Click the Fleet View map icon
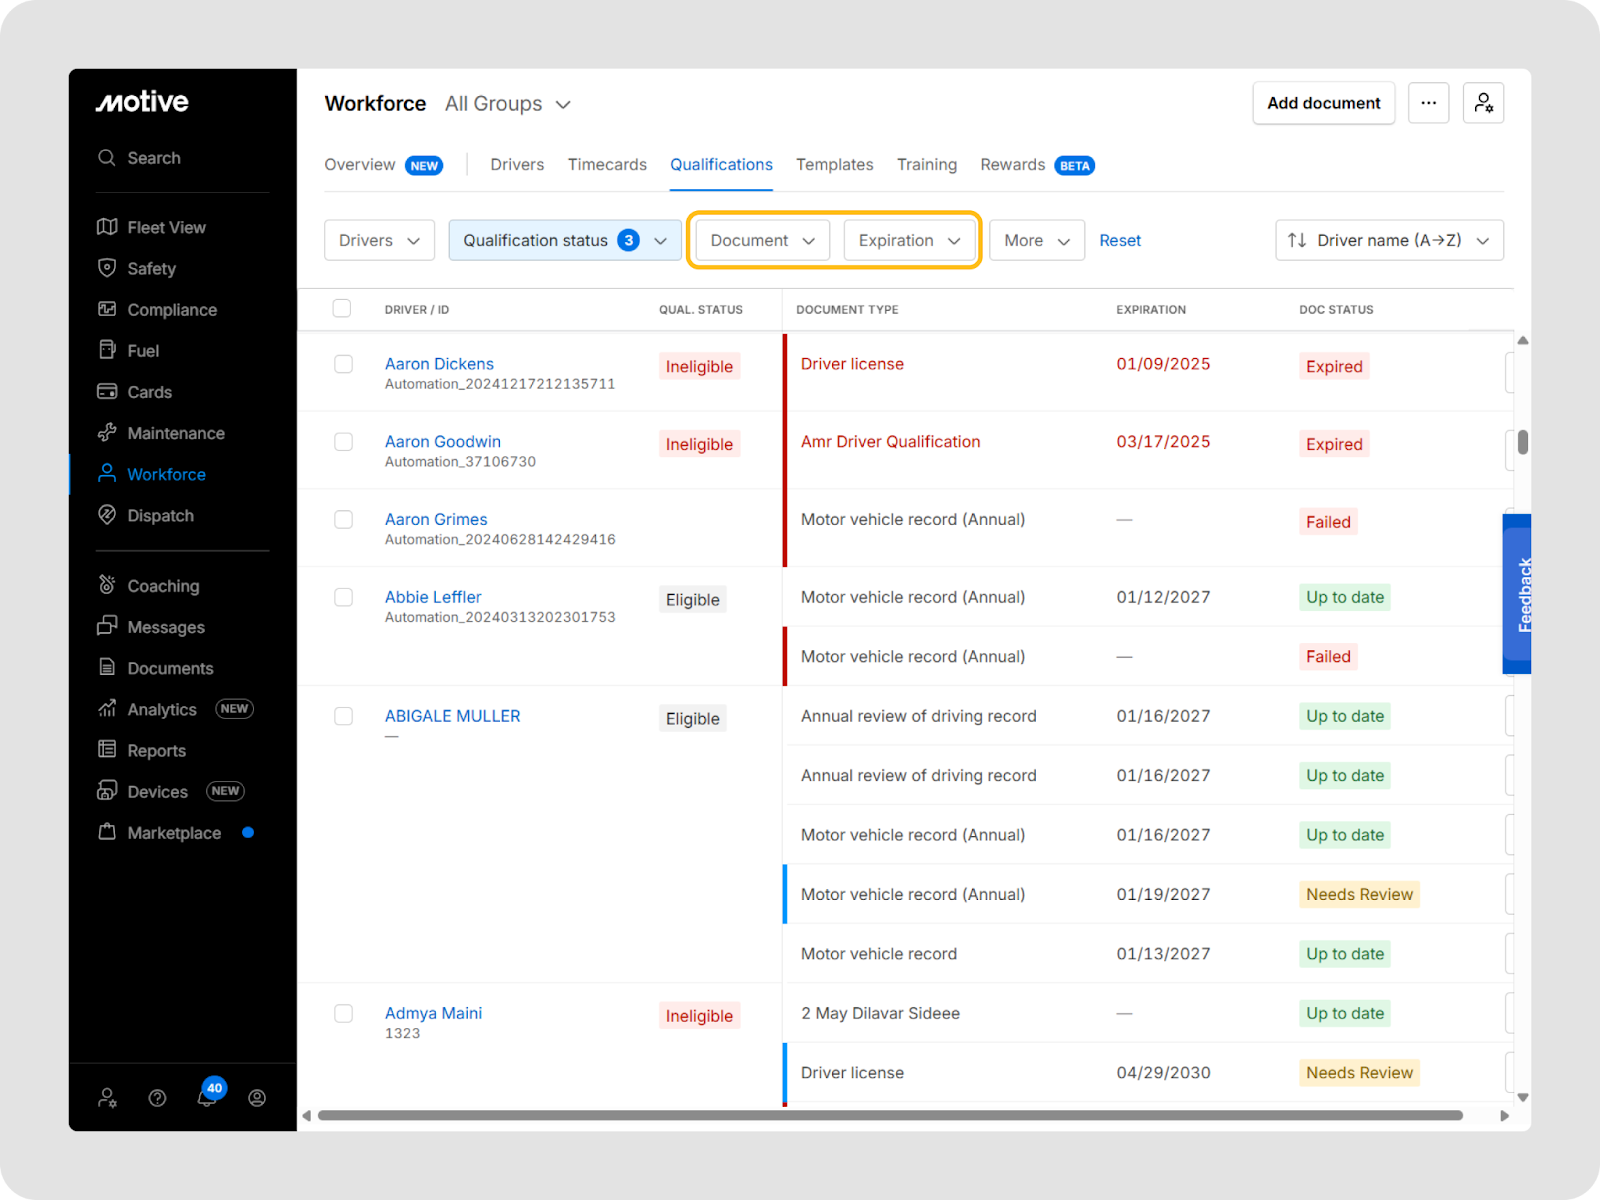 107,227
